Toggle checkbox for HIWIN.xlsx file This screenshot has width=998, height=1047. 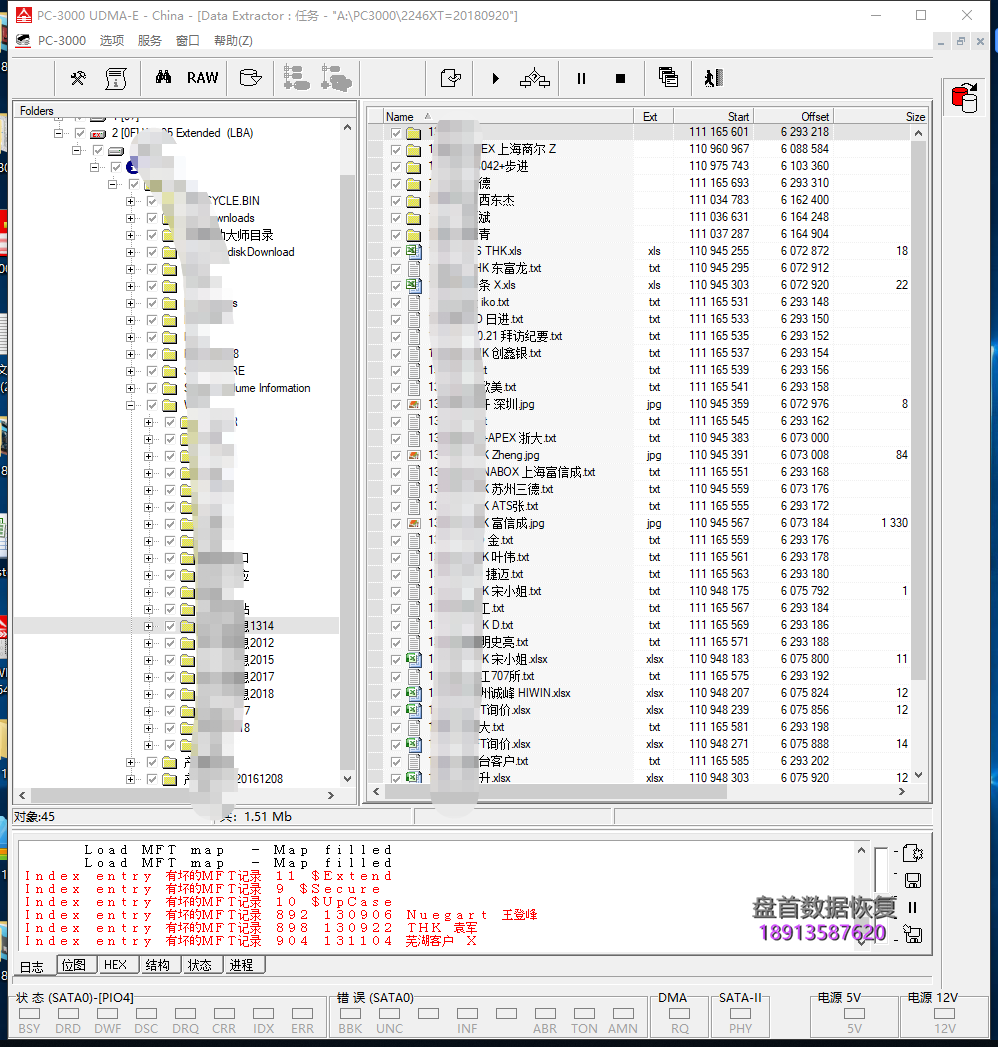[397, 693]
